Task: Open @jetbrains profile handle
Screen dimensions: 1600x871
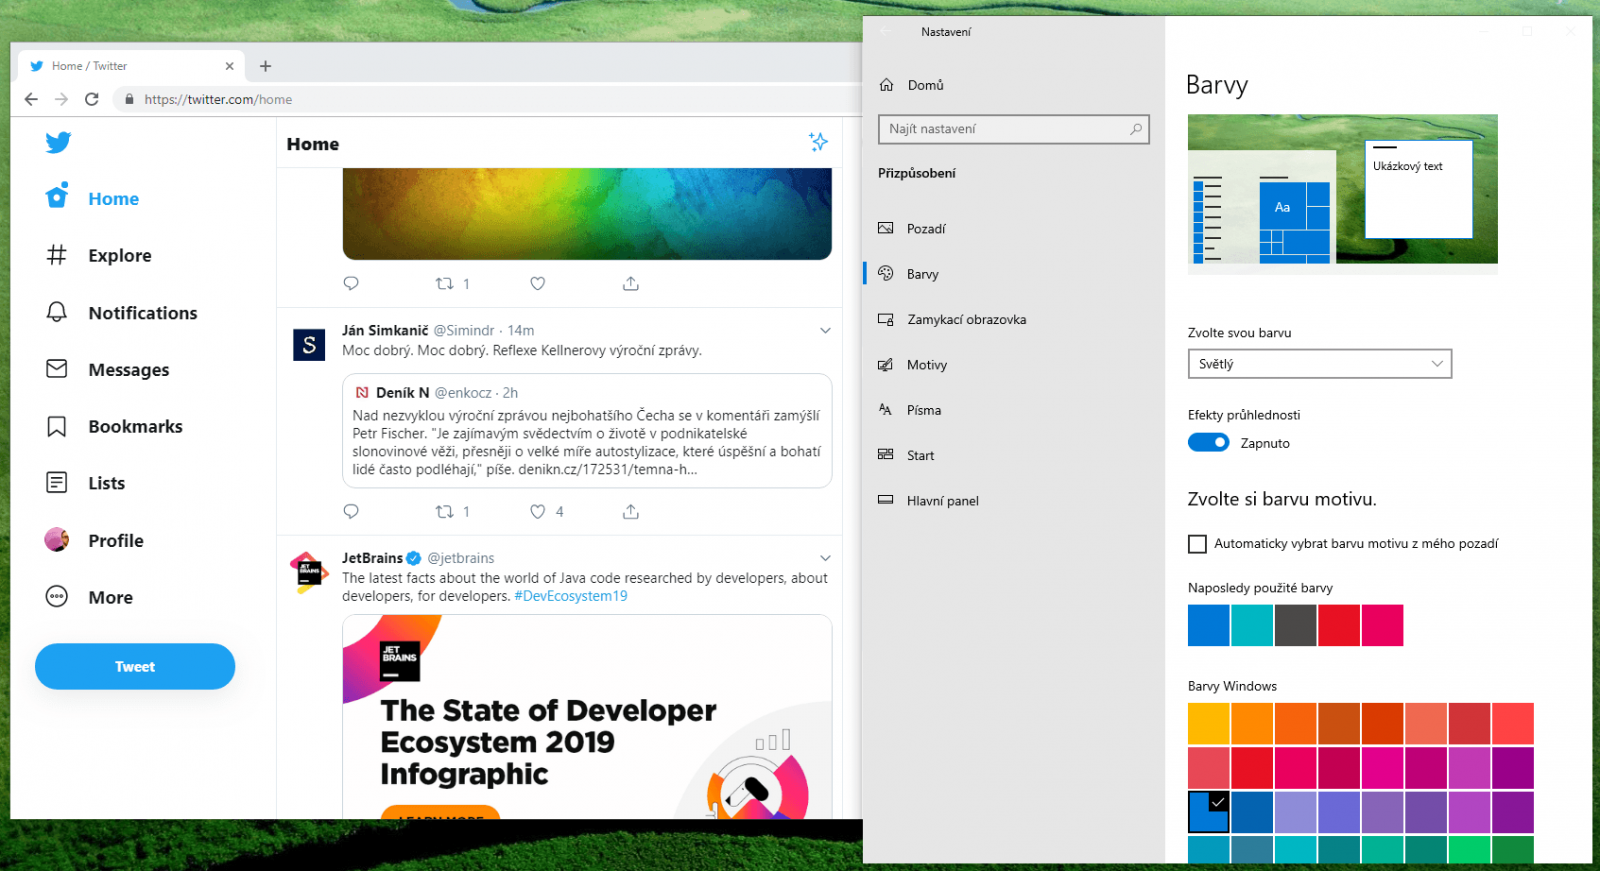Action: (x=461, y=558)
